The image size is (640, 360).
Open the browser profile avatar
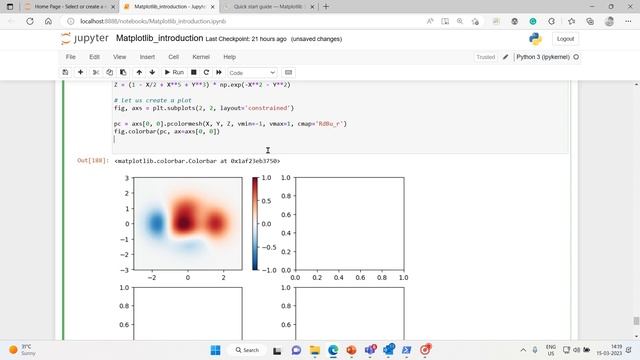tap(609, 21)
